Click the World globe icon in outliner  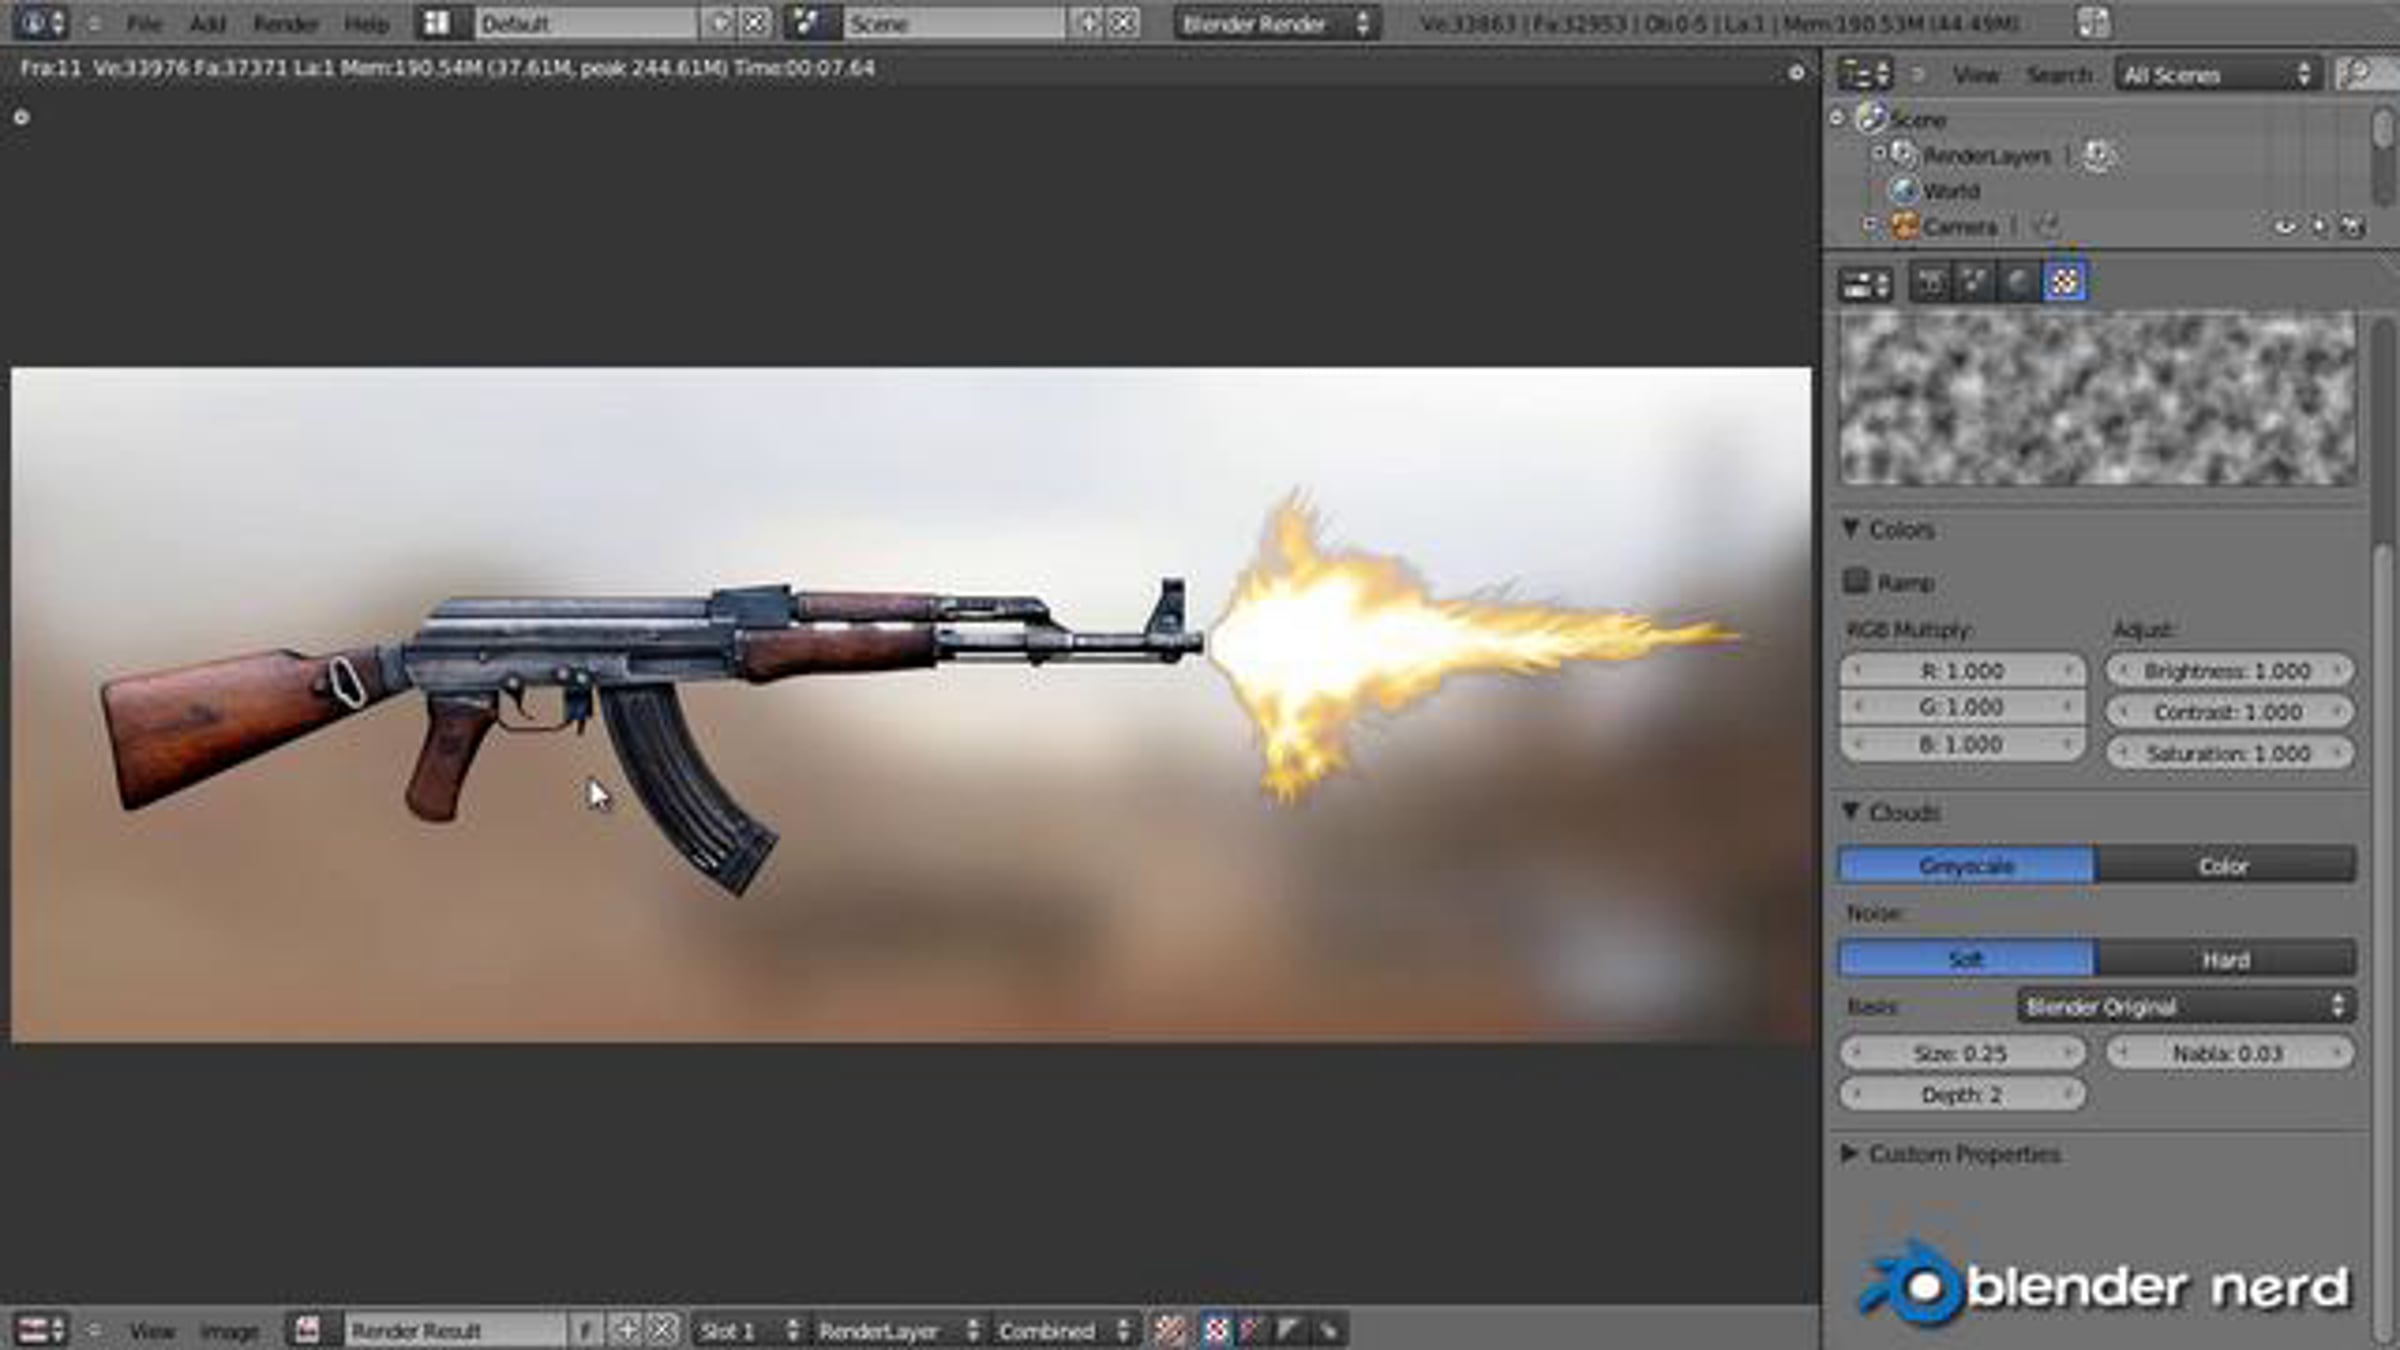point(1903,190)
